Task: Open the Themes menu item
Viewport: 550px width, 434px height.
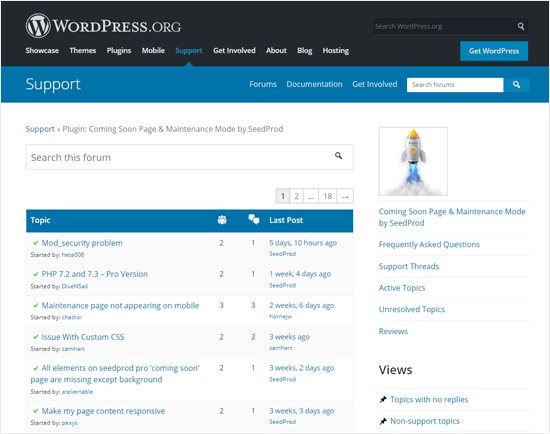Action: tap(83, 51)
